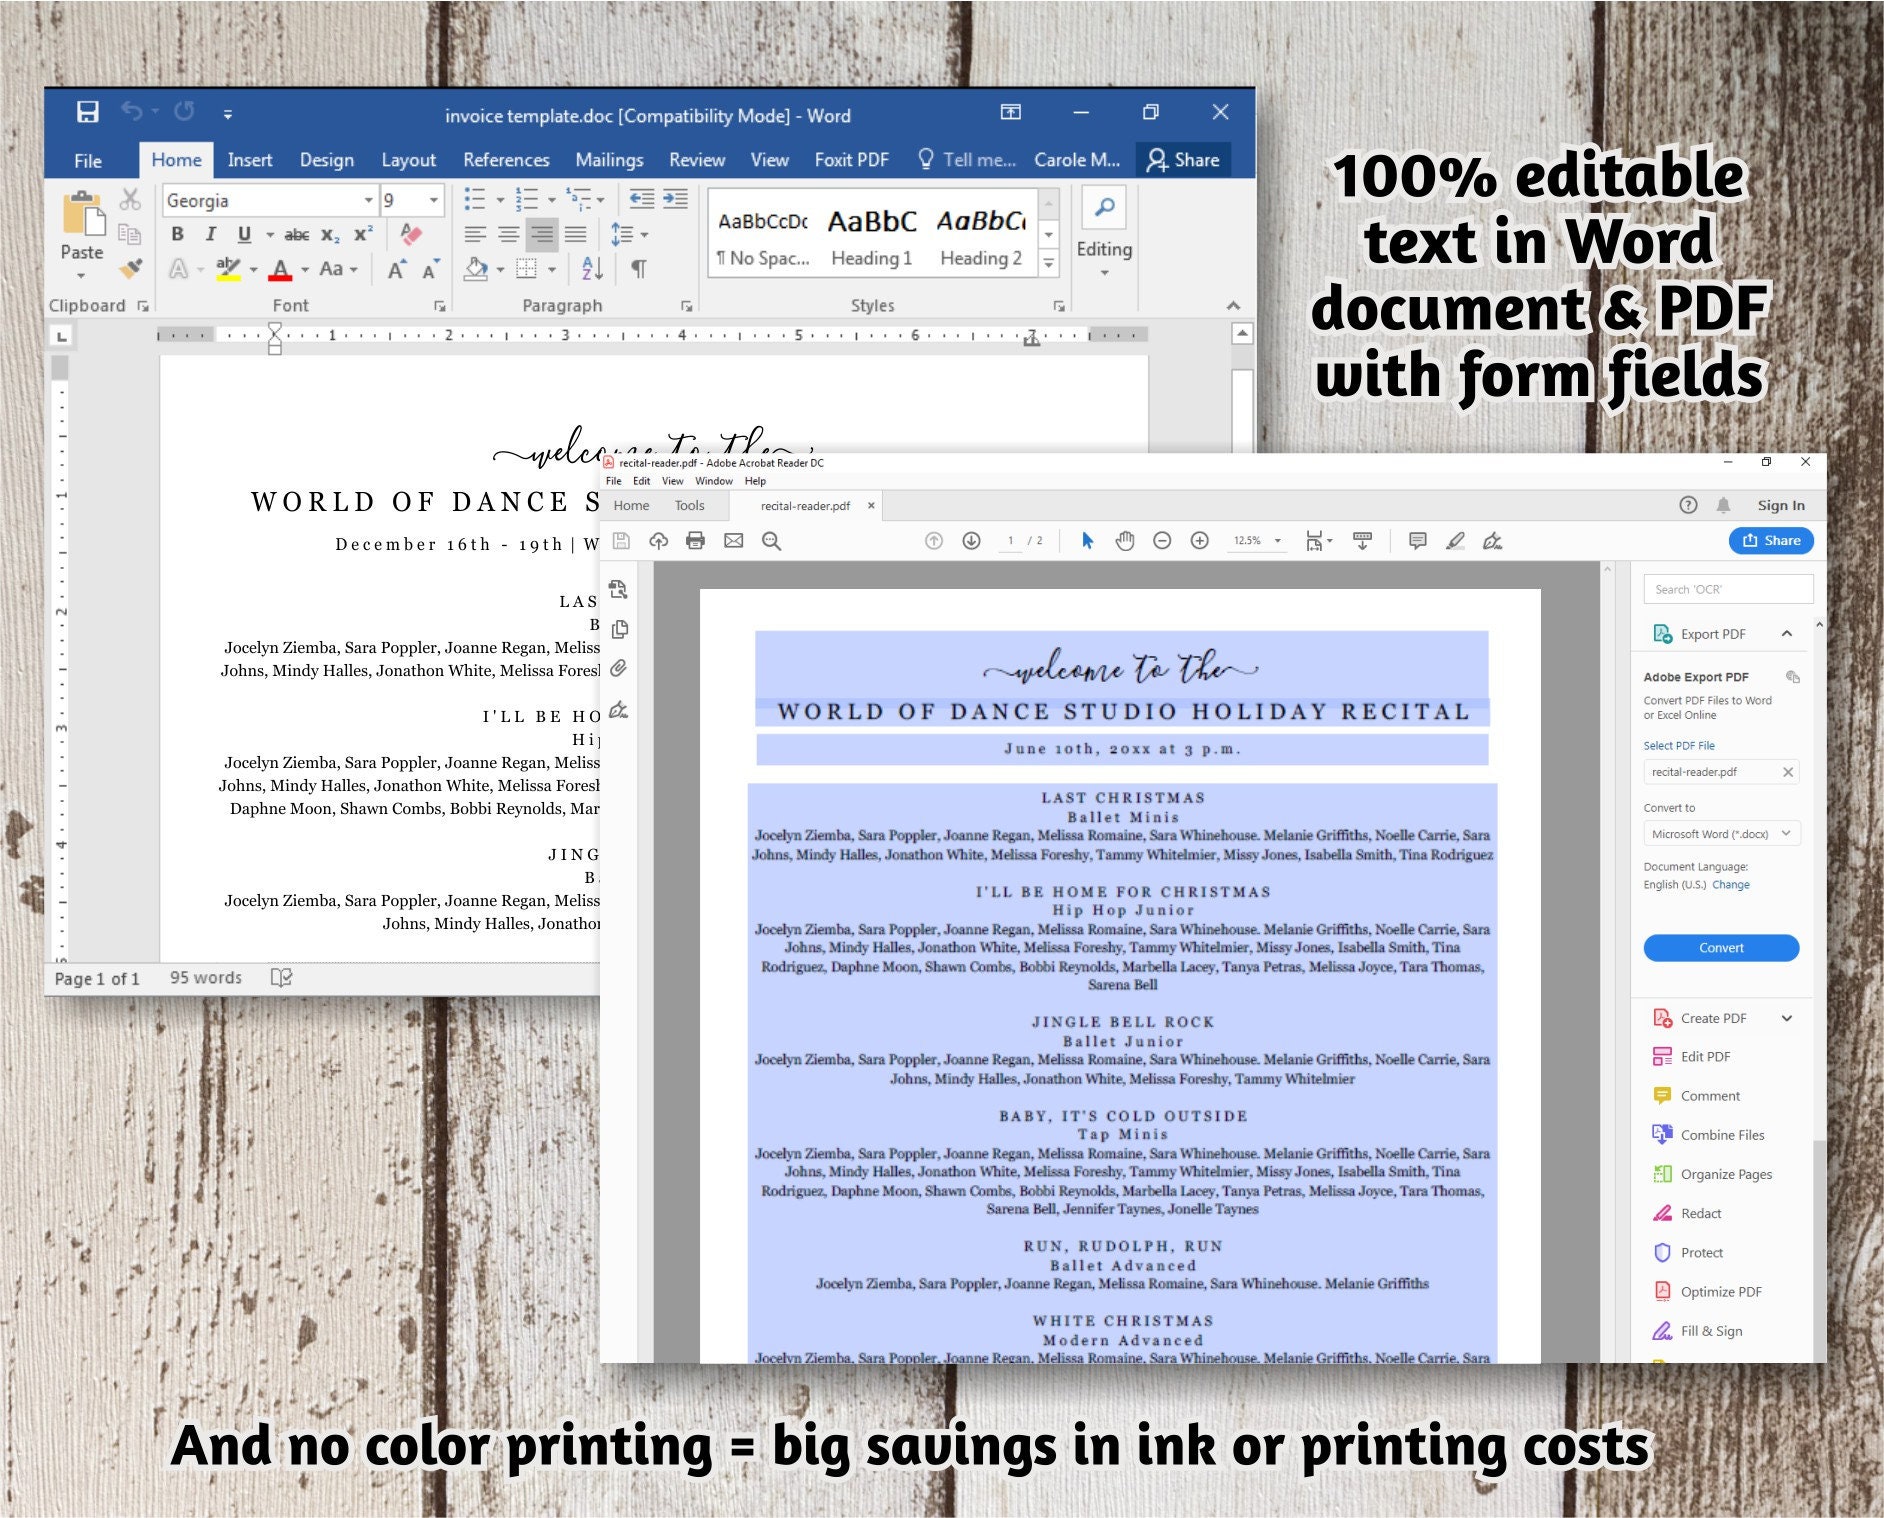
Task: Click the email envelope icon in Acrobat
Action: coord(733,541)
